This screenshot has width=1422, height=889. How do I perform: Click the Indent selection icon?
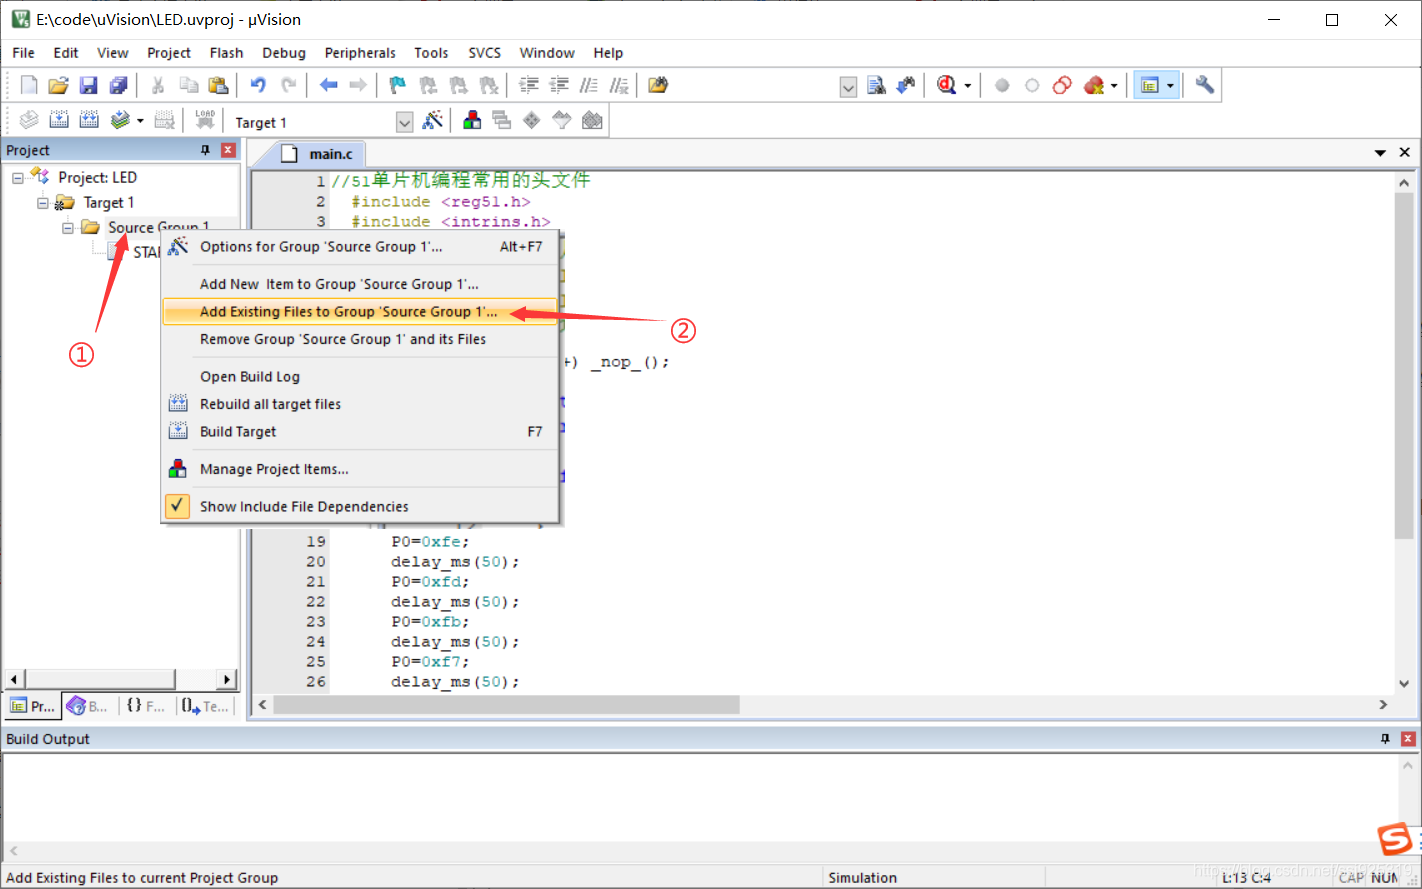[x=529, y=85]
